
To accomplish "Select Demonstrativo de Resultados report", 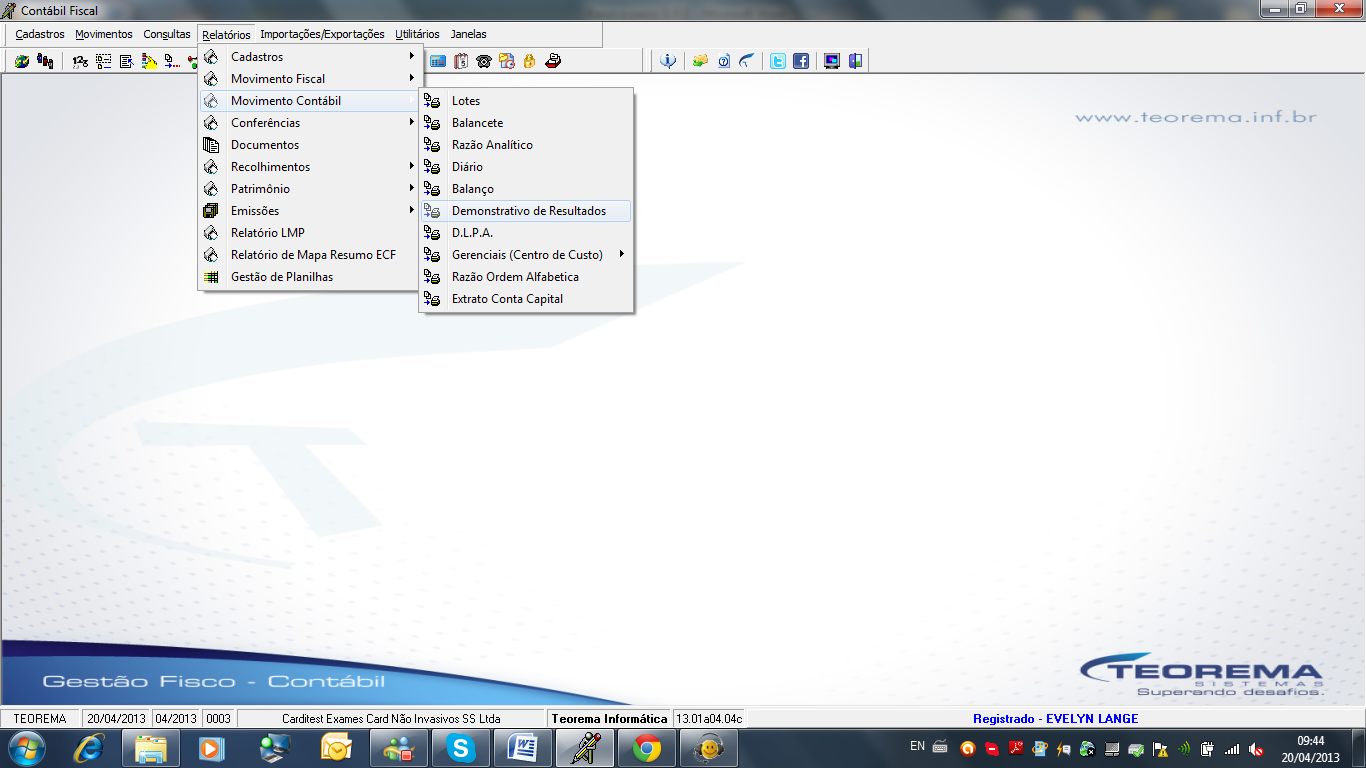I will tap(526, 211).
